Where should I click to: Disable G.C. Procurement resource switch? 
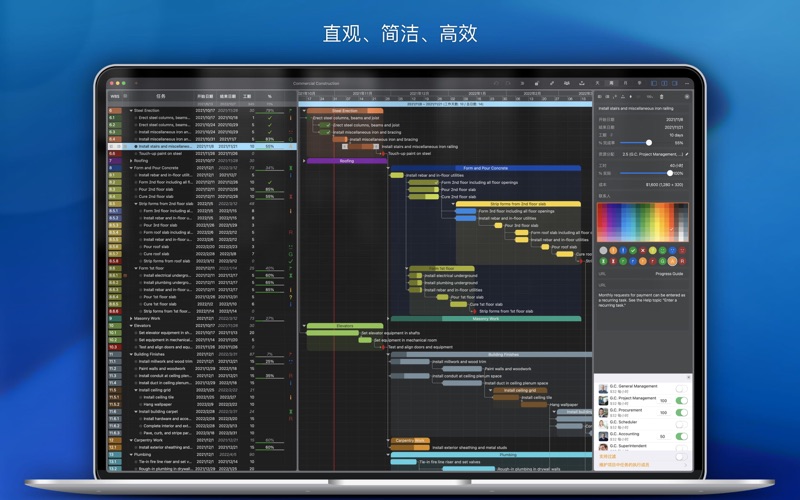coord(681,412)
